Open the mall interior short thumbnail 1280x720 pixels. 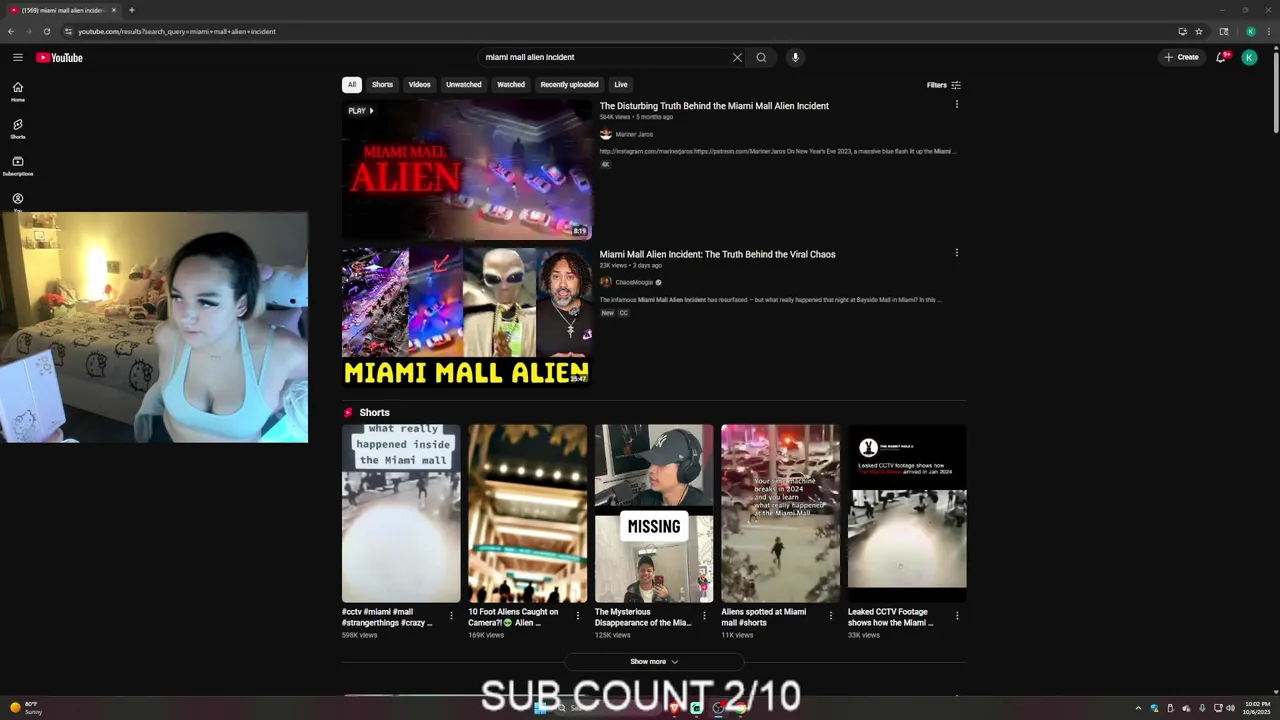pos(527,513)
